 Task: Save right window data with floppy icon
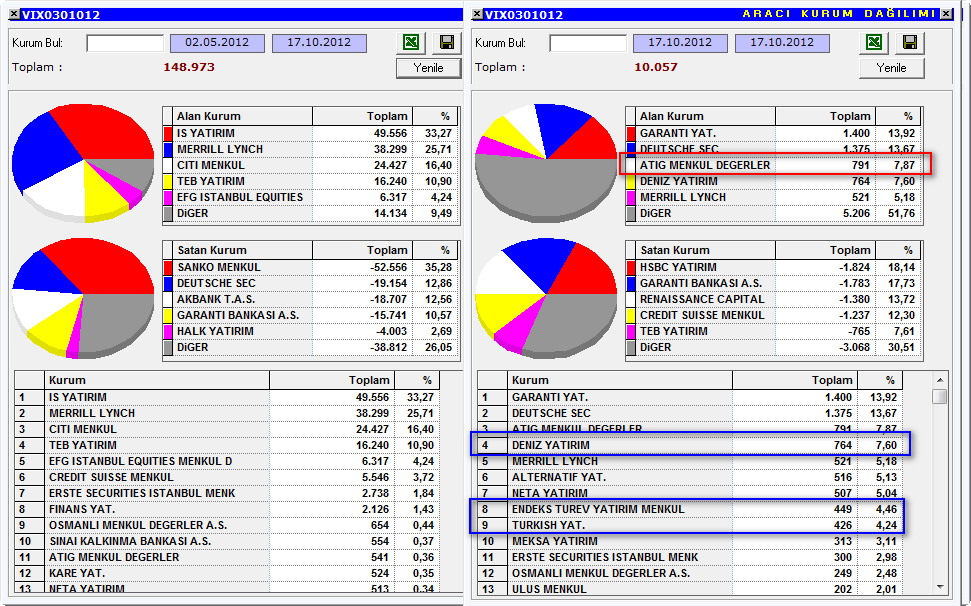click(x=909, y=42)
